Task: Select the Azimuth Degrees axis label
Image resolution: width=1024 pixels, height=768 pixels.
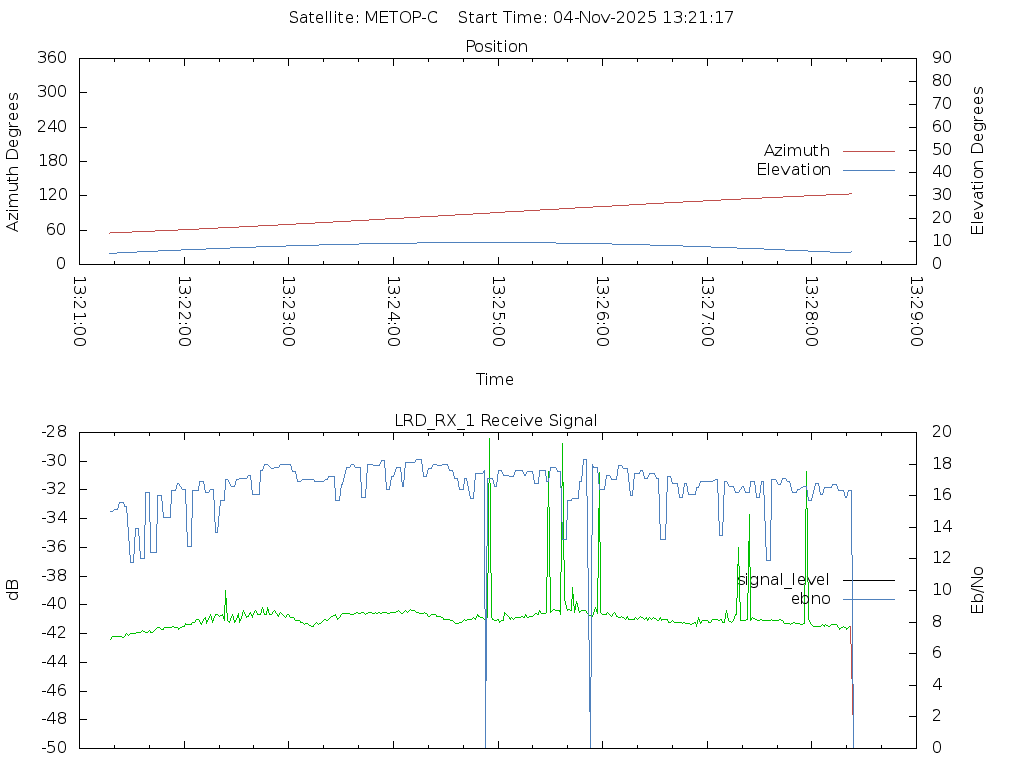Action: coord(14,161)
